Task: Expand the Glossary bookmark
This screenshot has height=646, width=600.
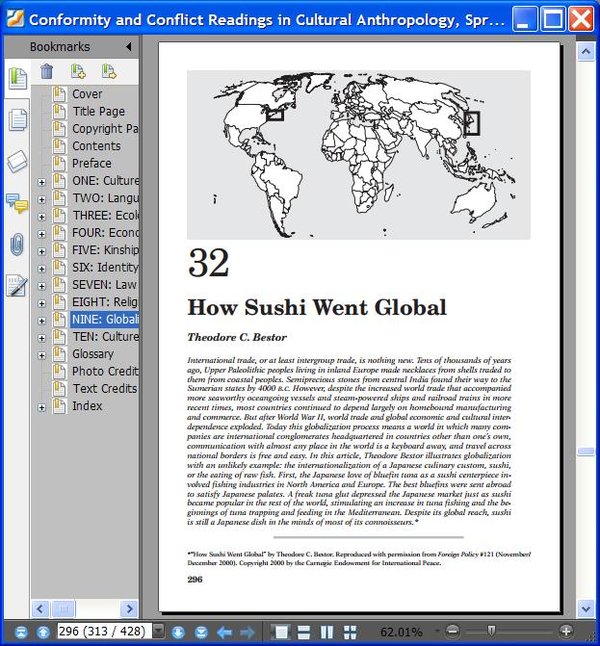Action: tap(42, 355)
